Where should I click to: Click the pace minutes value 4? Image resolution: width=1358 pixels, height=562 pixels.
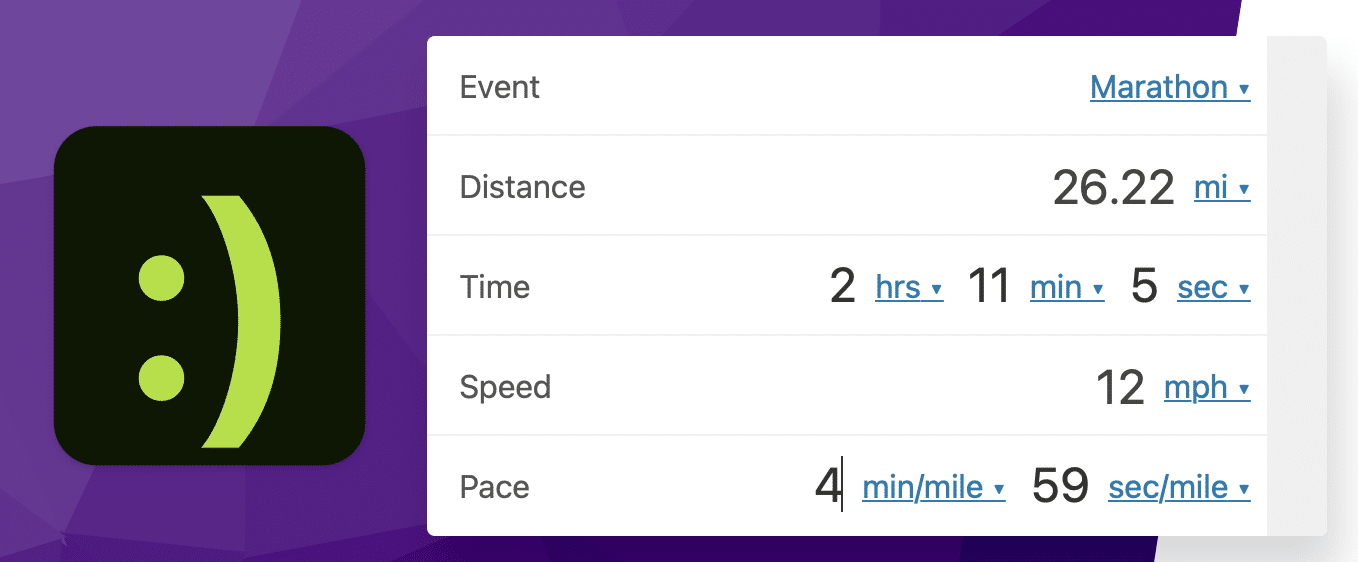827,488
